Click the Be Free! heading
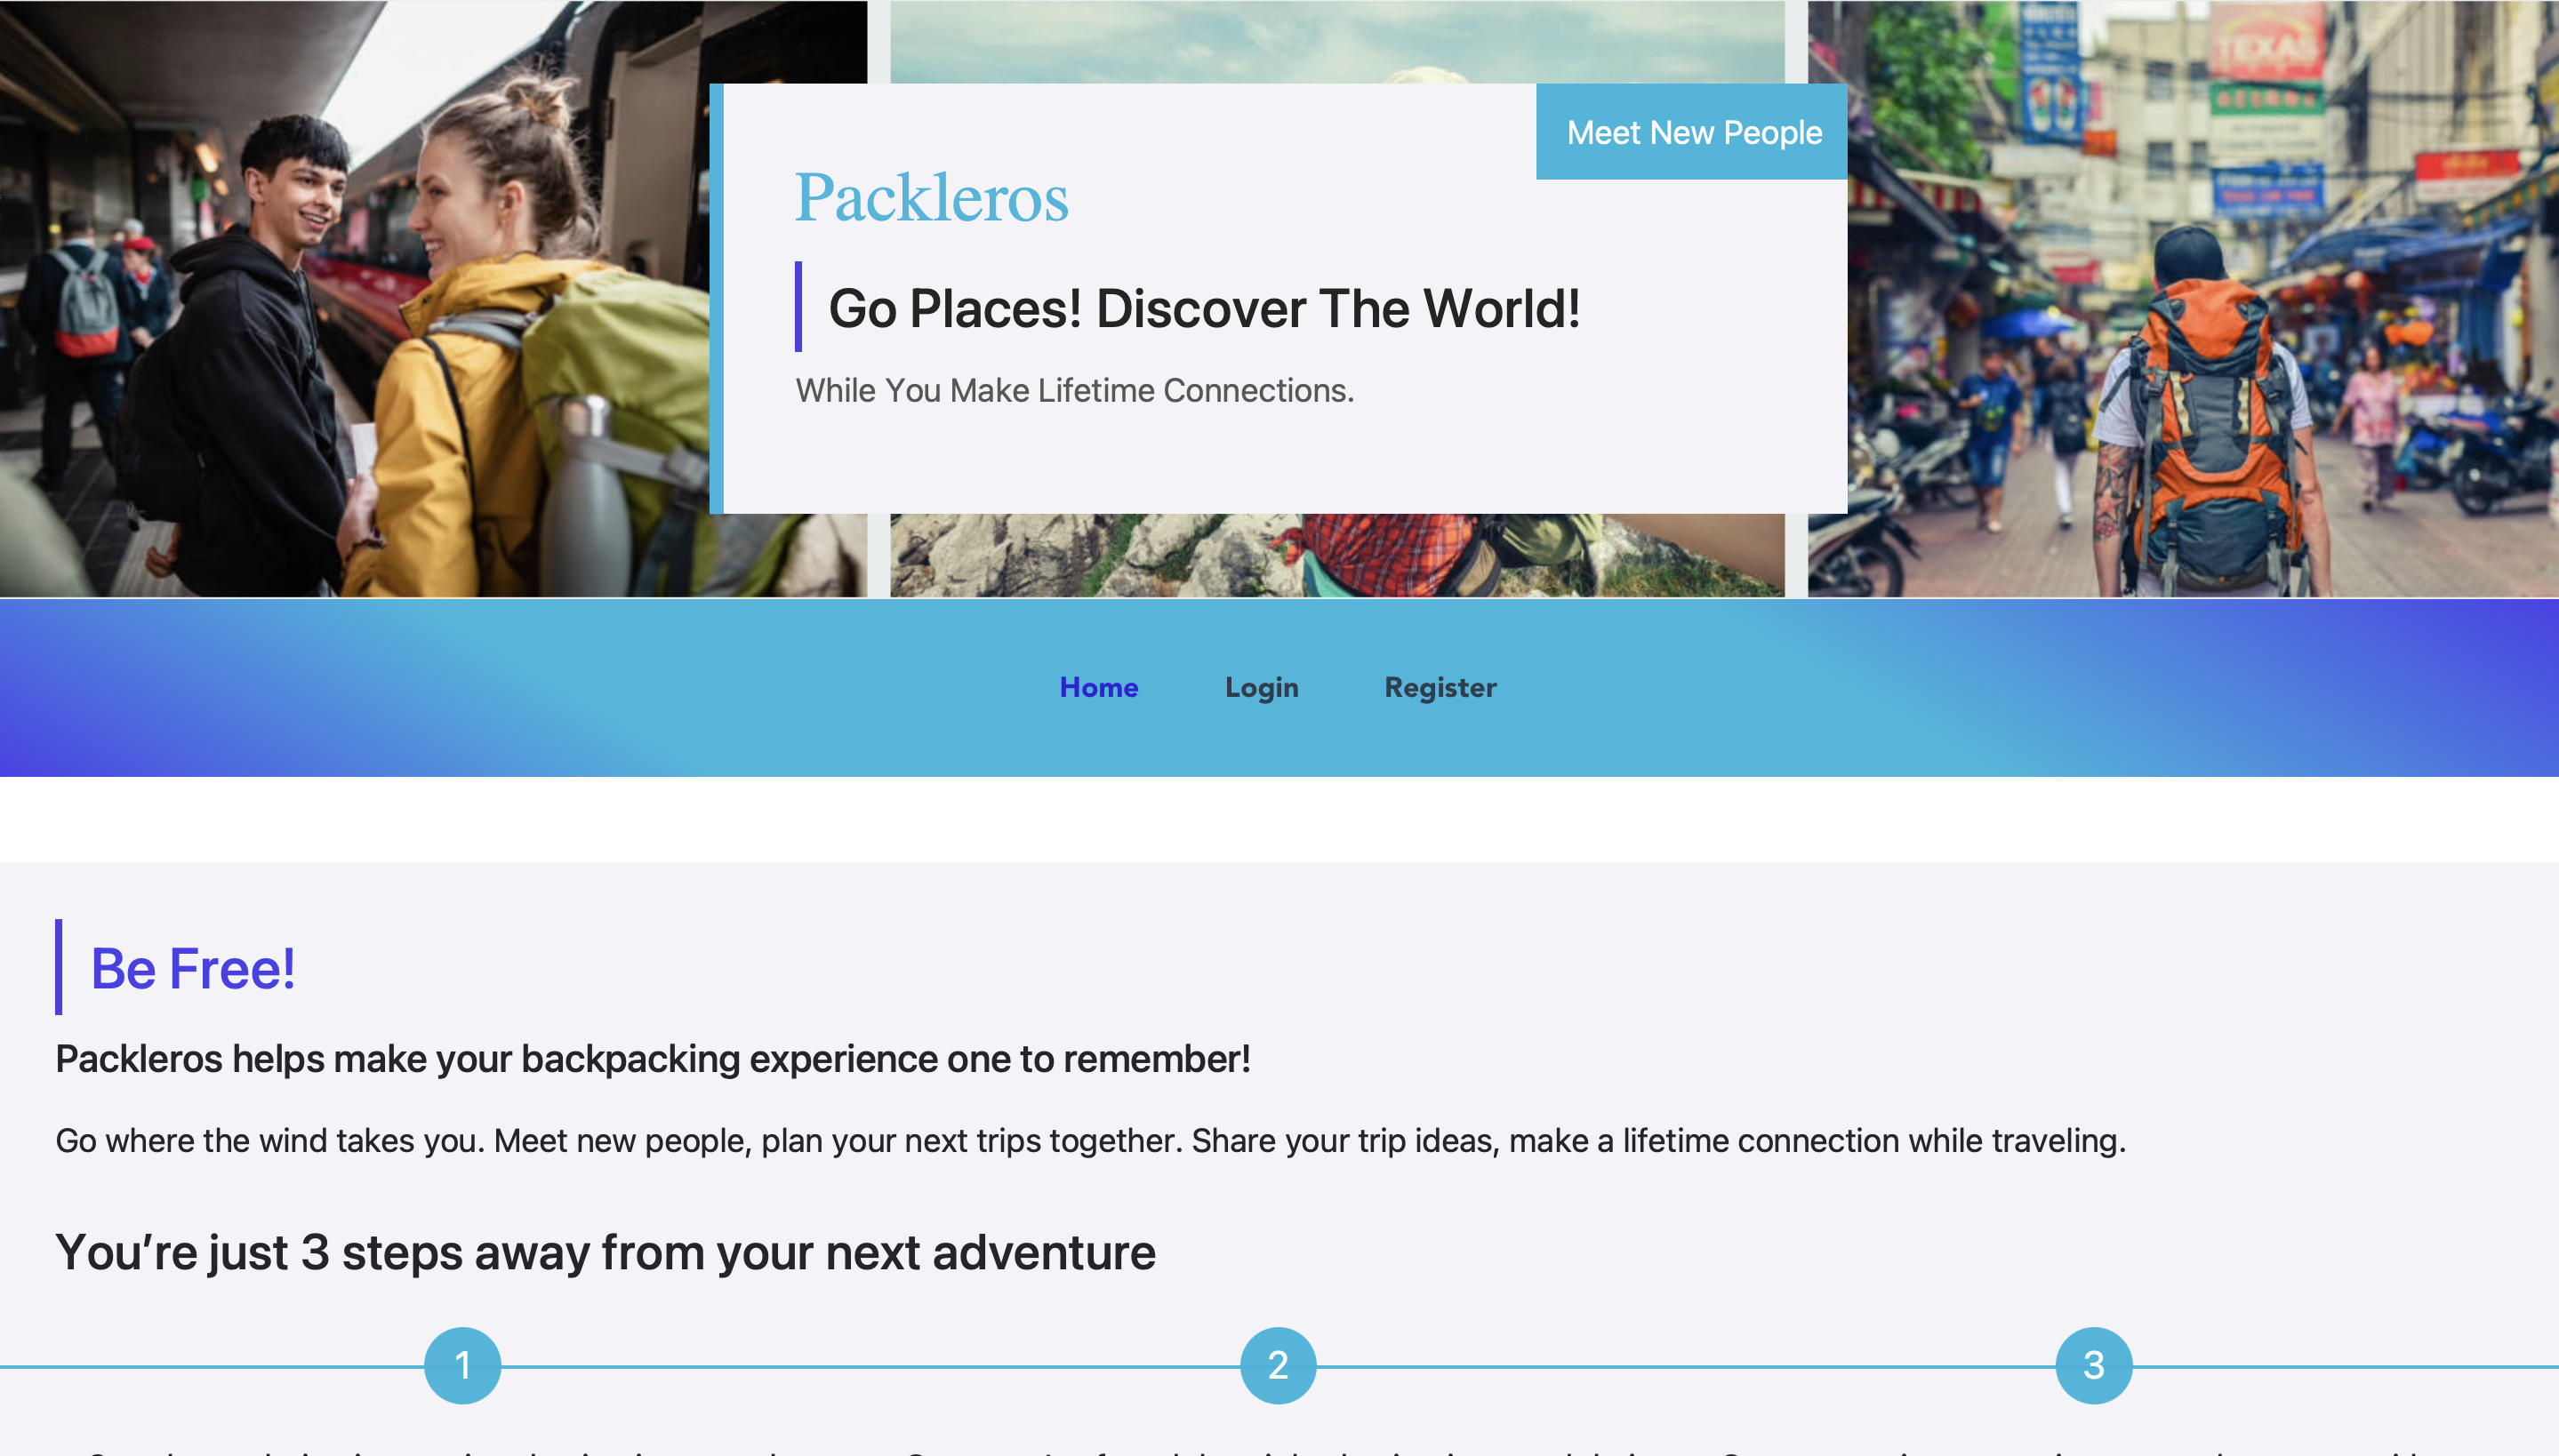This screenshot has height=1456, width=2559. pos(193,968)
